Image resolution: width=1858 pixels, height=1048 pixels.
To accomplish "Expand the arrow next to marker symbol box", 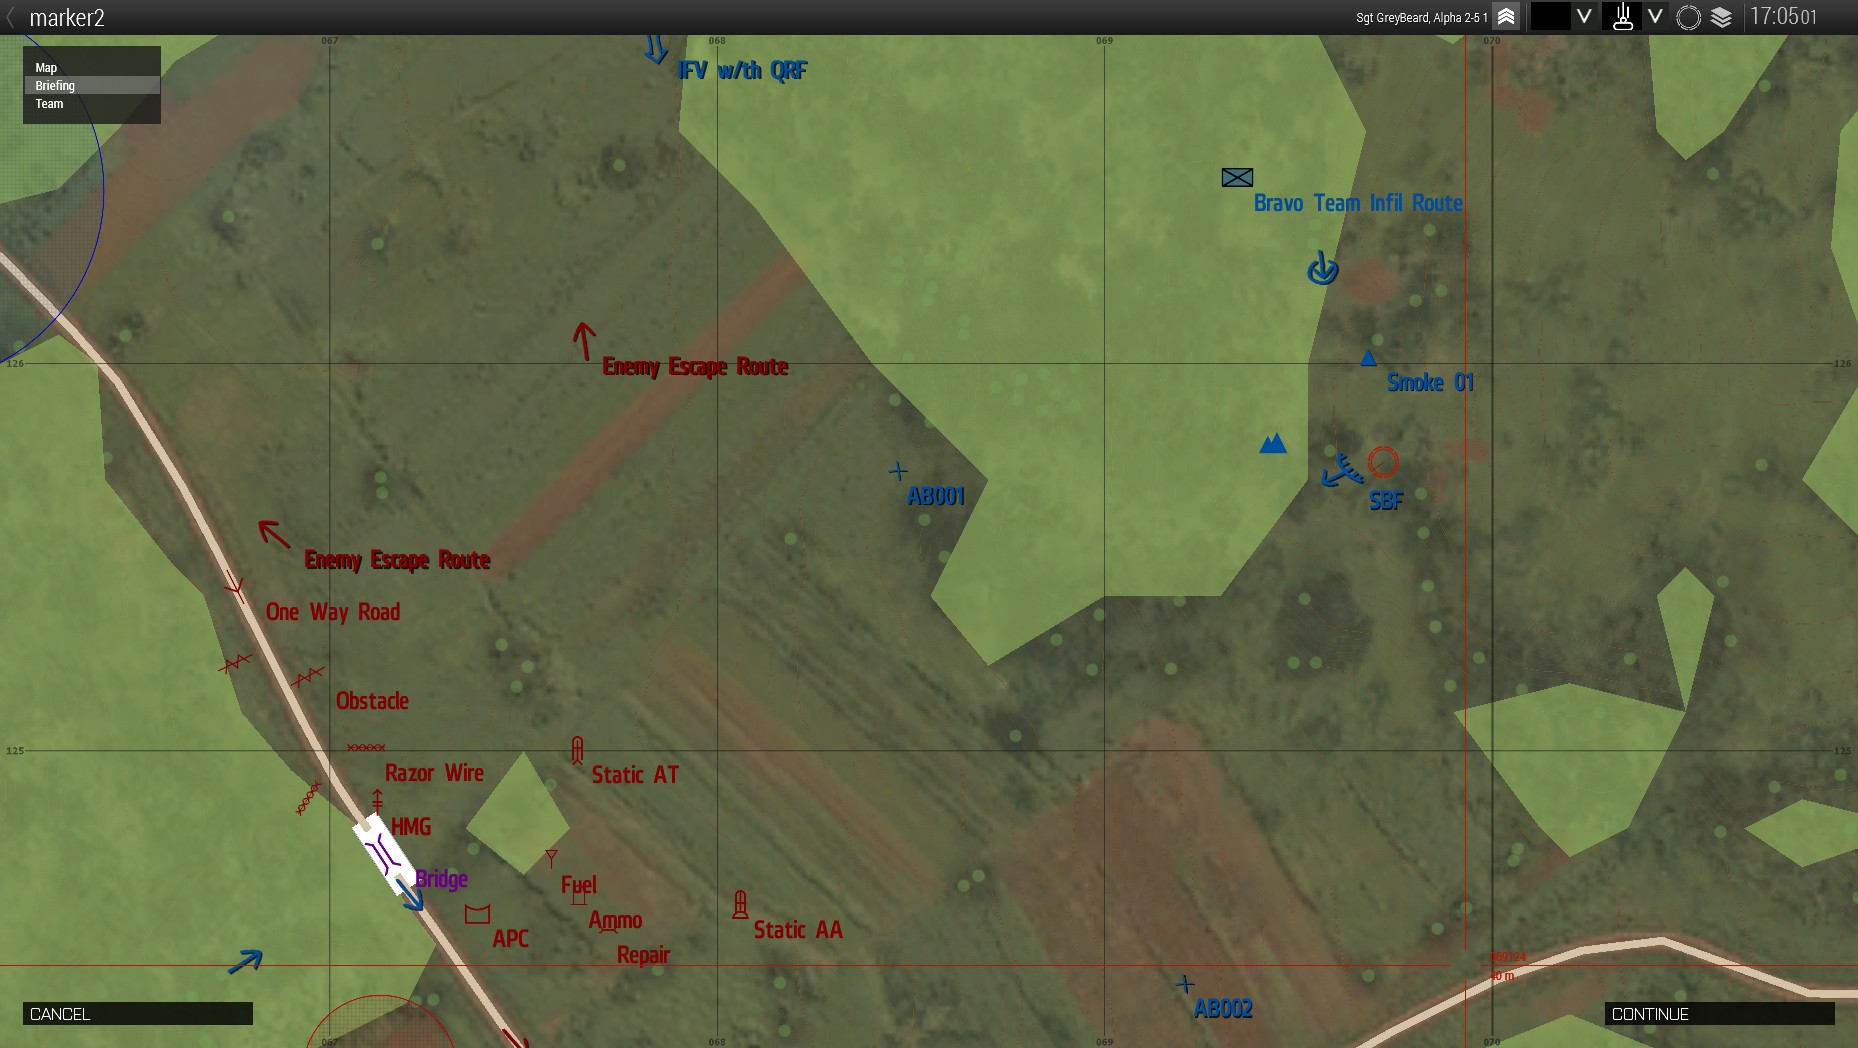I will coord(1656,16).
